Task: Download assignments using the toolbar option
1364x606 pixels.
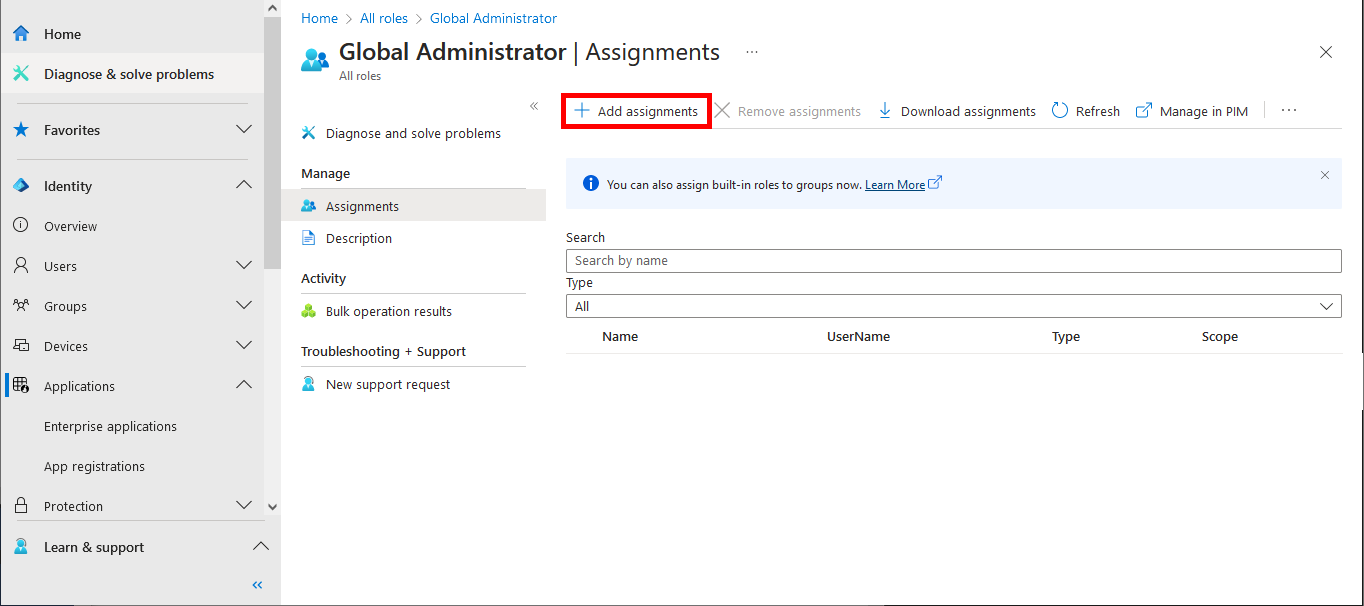Action: 955,110
